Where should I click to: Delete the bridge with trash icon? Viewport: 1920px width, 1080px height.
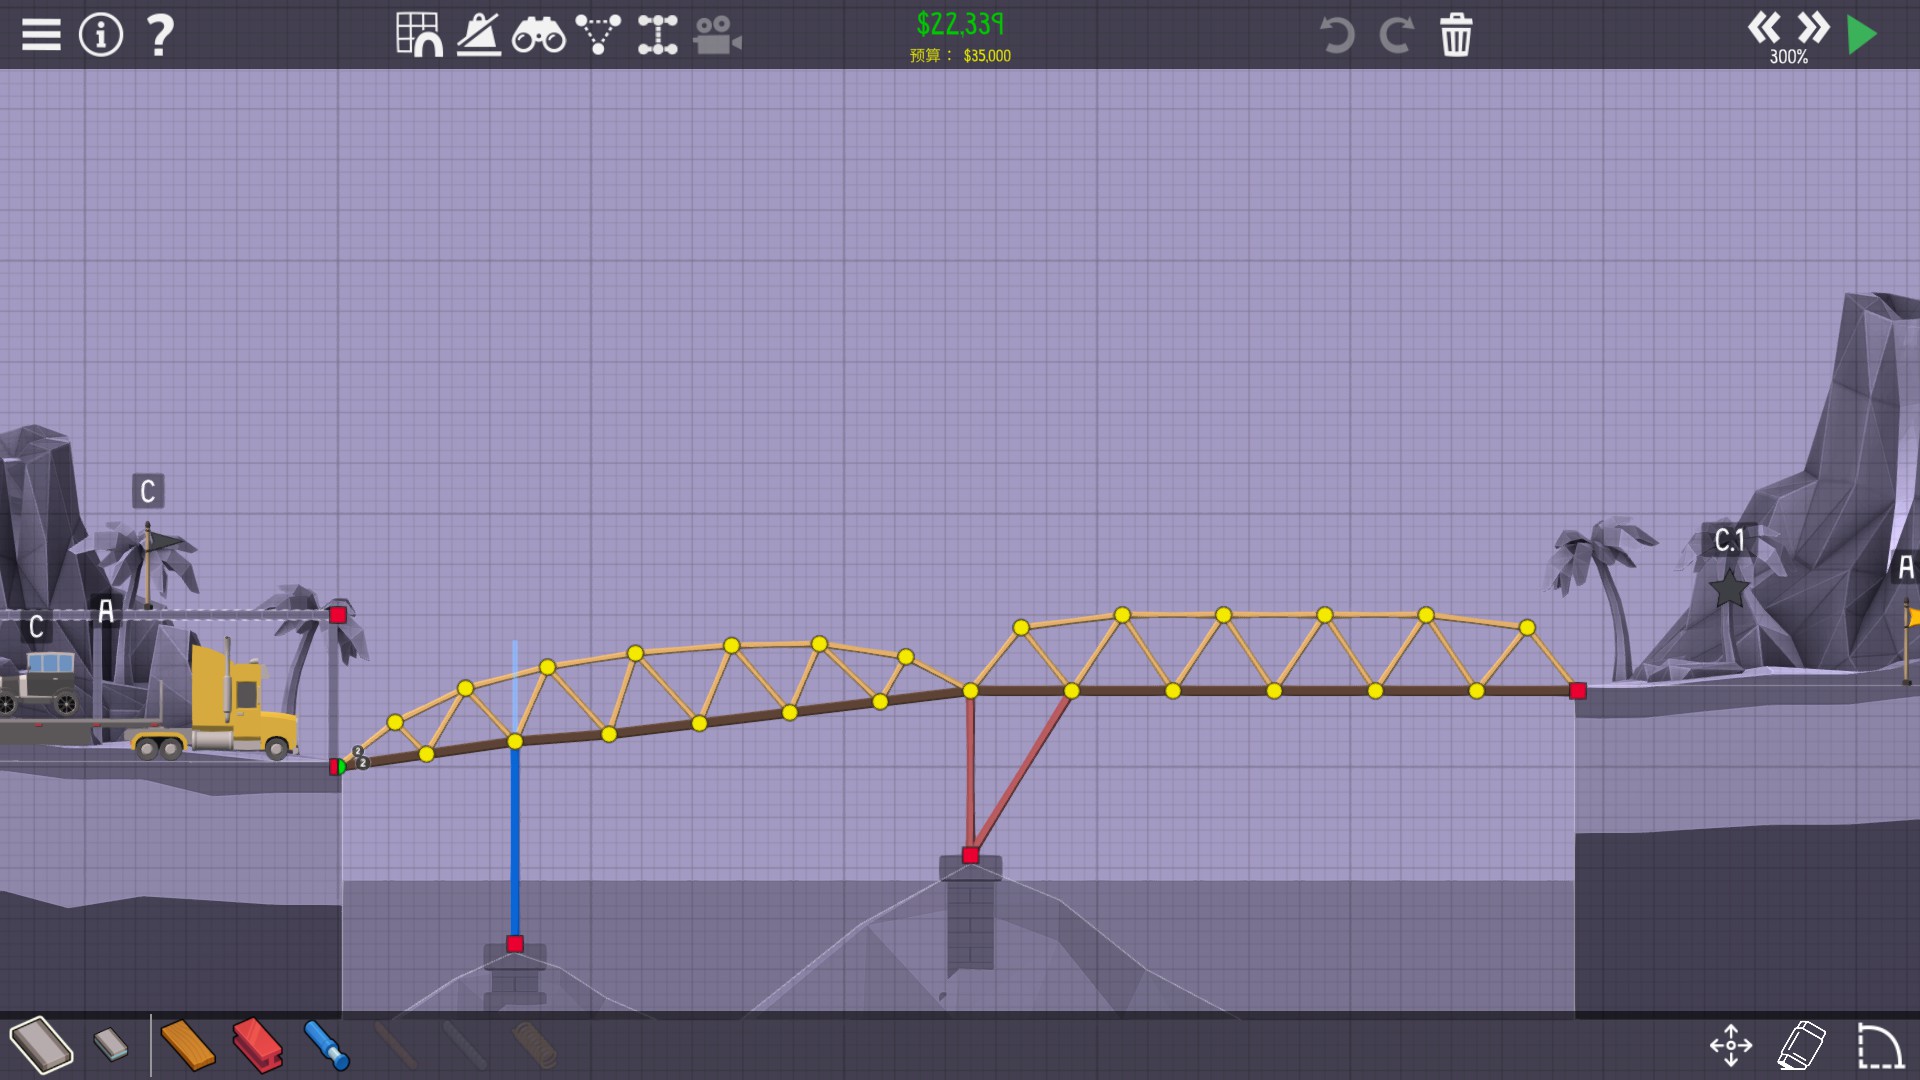[x=1456, y=35]
